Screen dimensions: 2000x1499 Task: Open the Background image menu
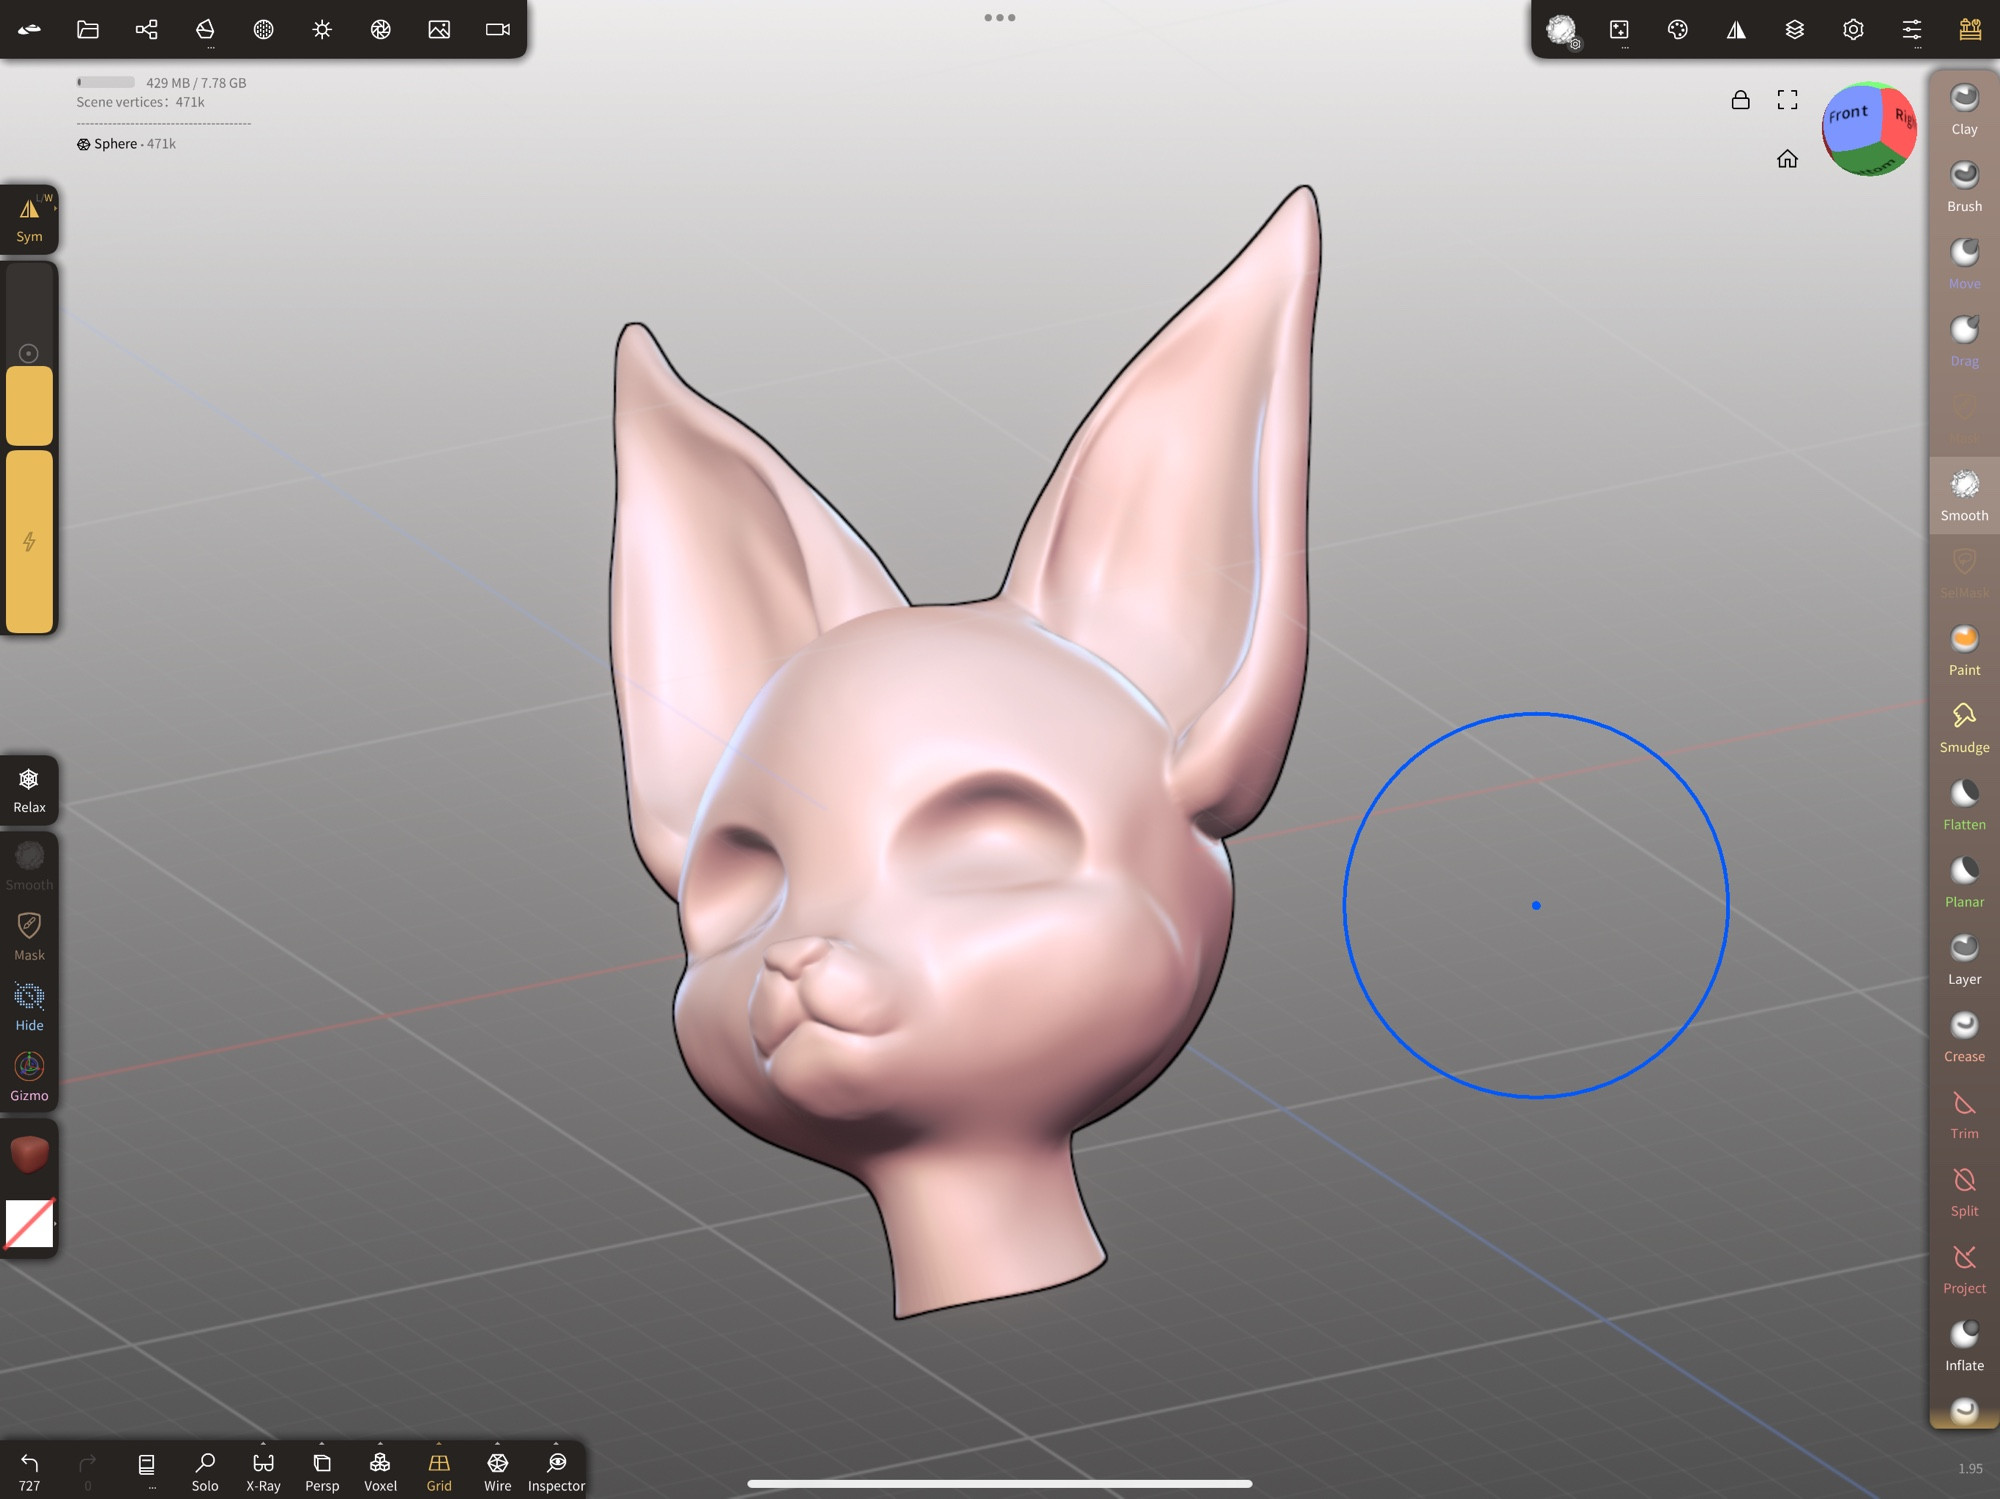pos(439,30)
